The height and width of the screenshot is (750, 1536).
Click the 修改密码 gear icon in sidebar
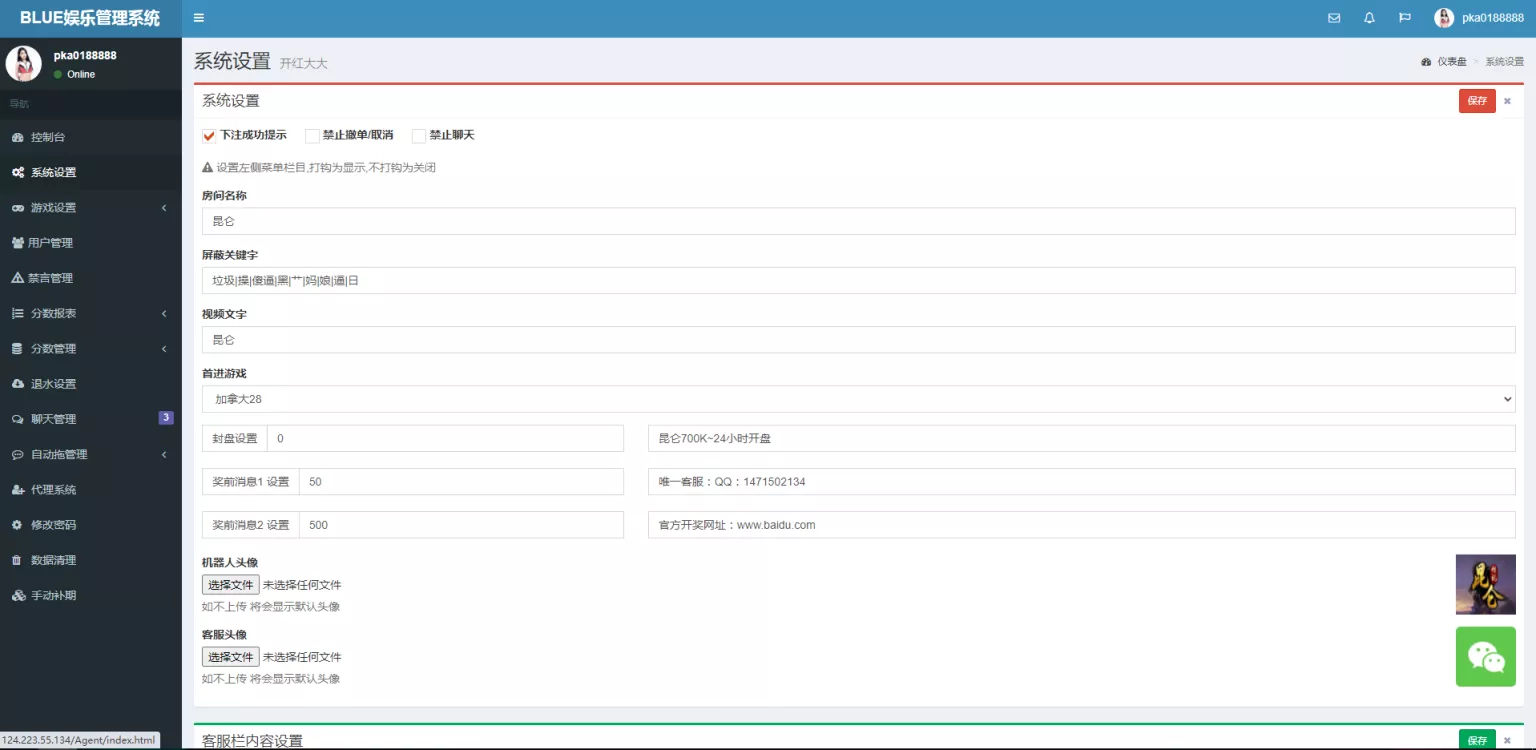coord(17,525)
